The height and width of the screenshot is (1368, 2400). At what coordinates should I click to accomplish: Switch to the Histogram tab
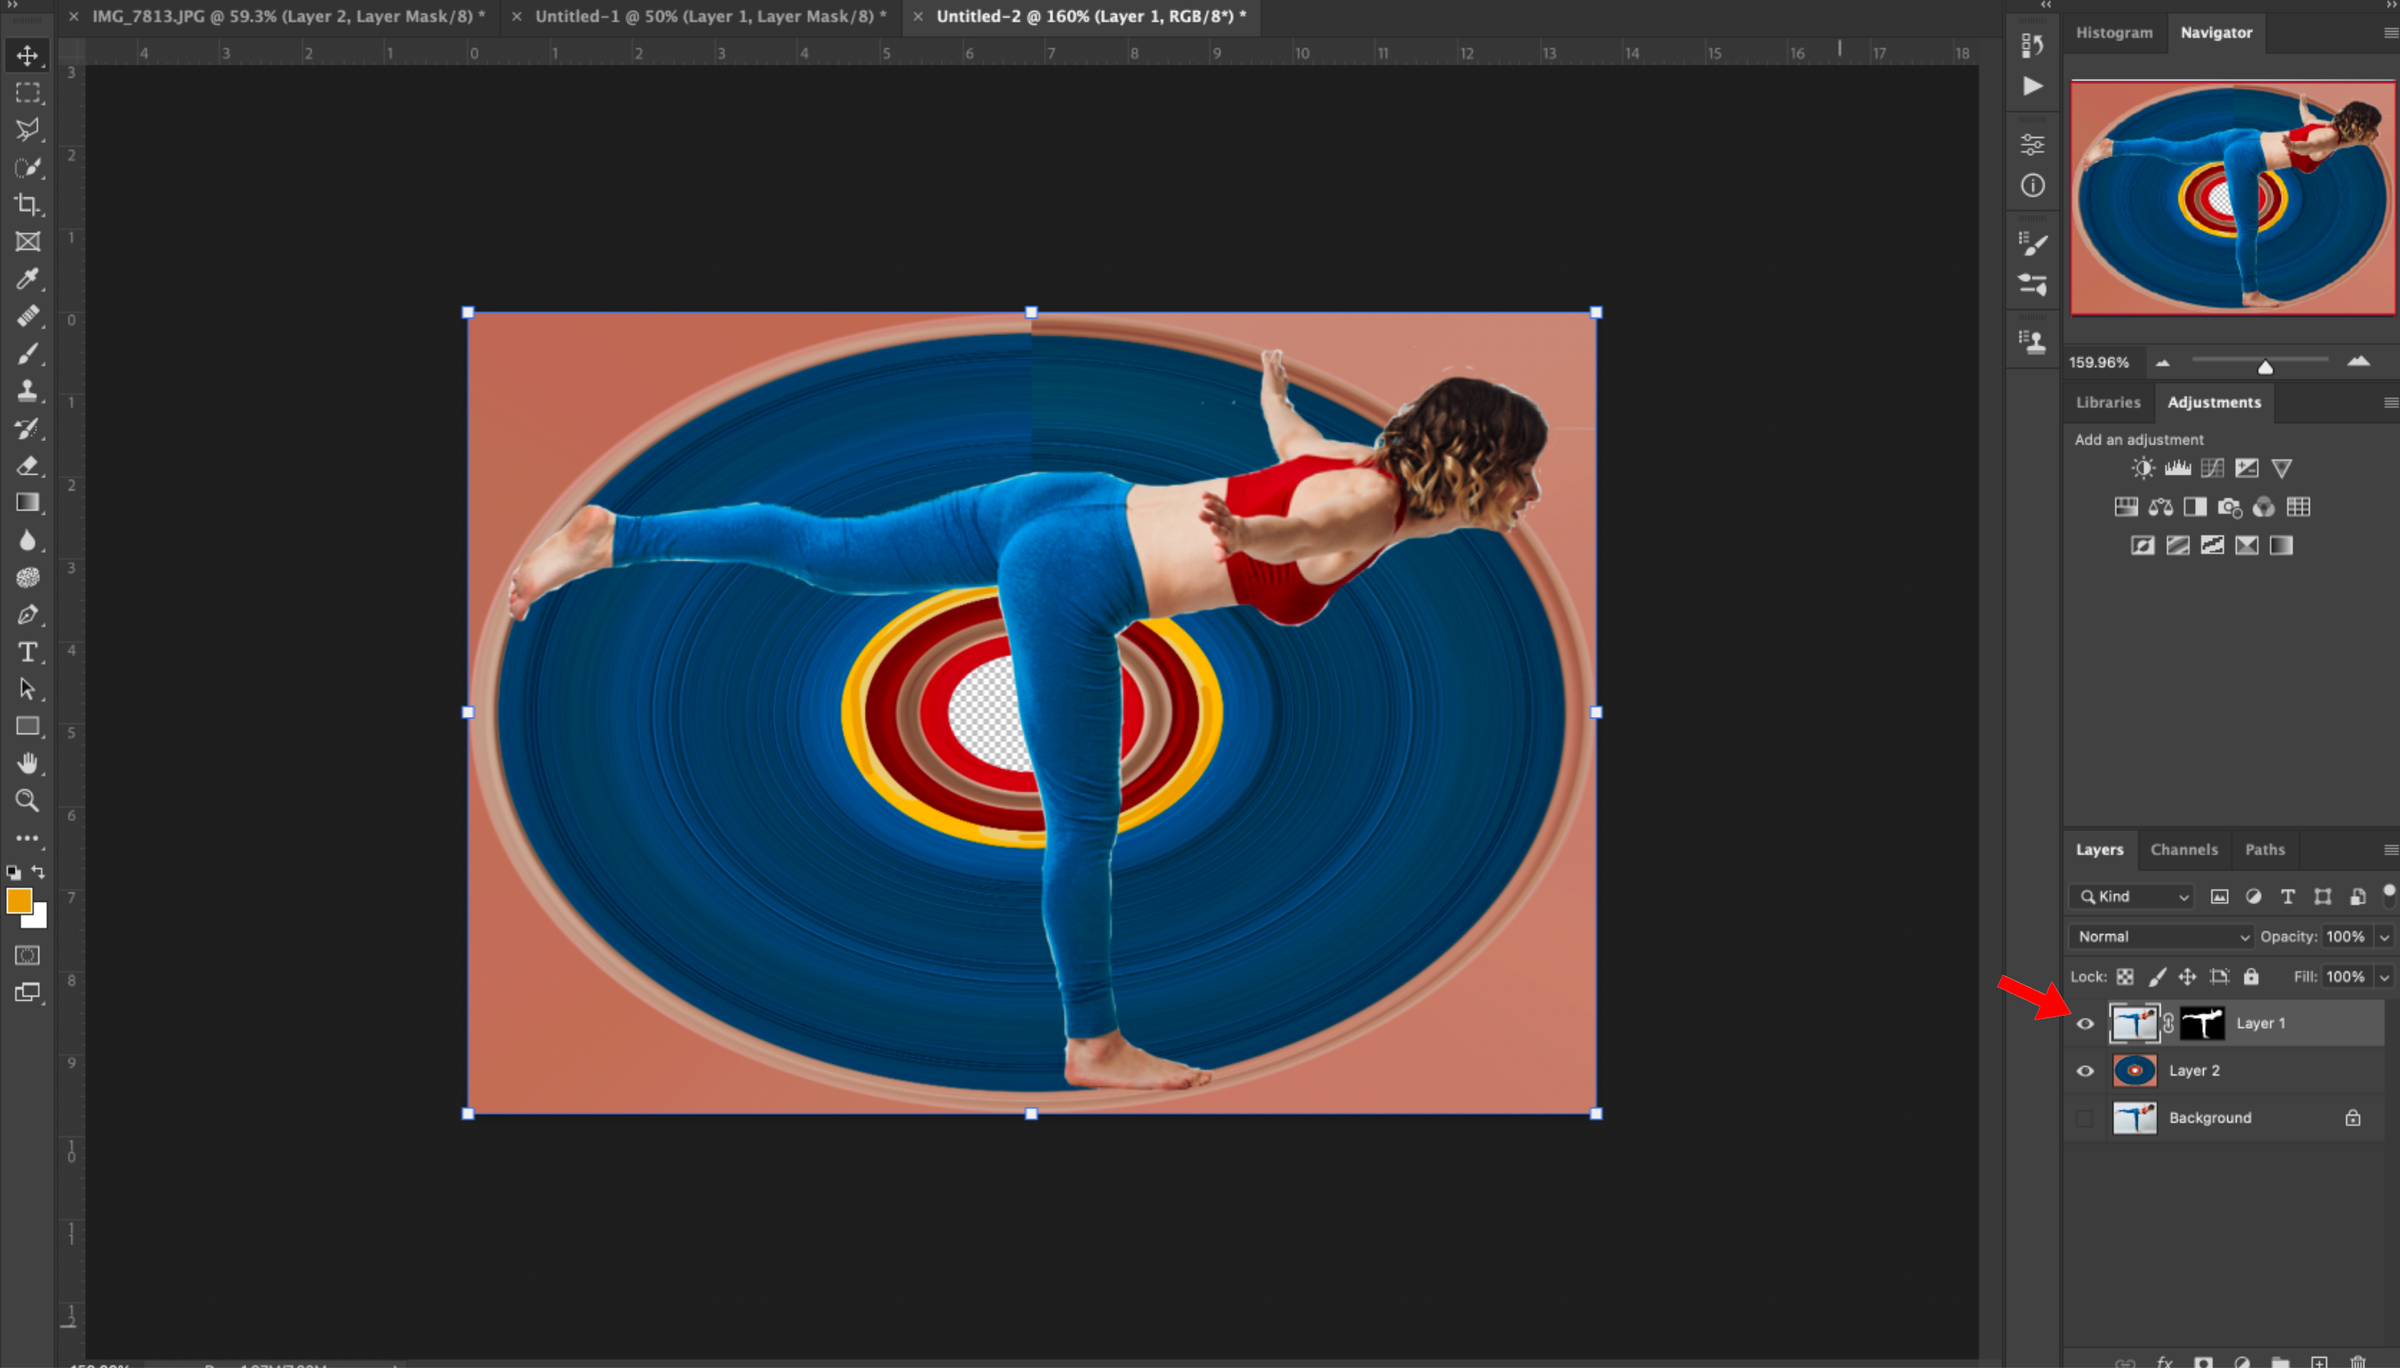coord(2114,33)
